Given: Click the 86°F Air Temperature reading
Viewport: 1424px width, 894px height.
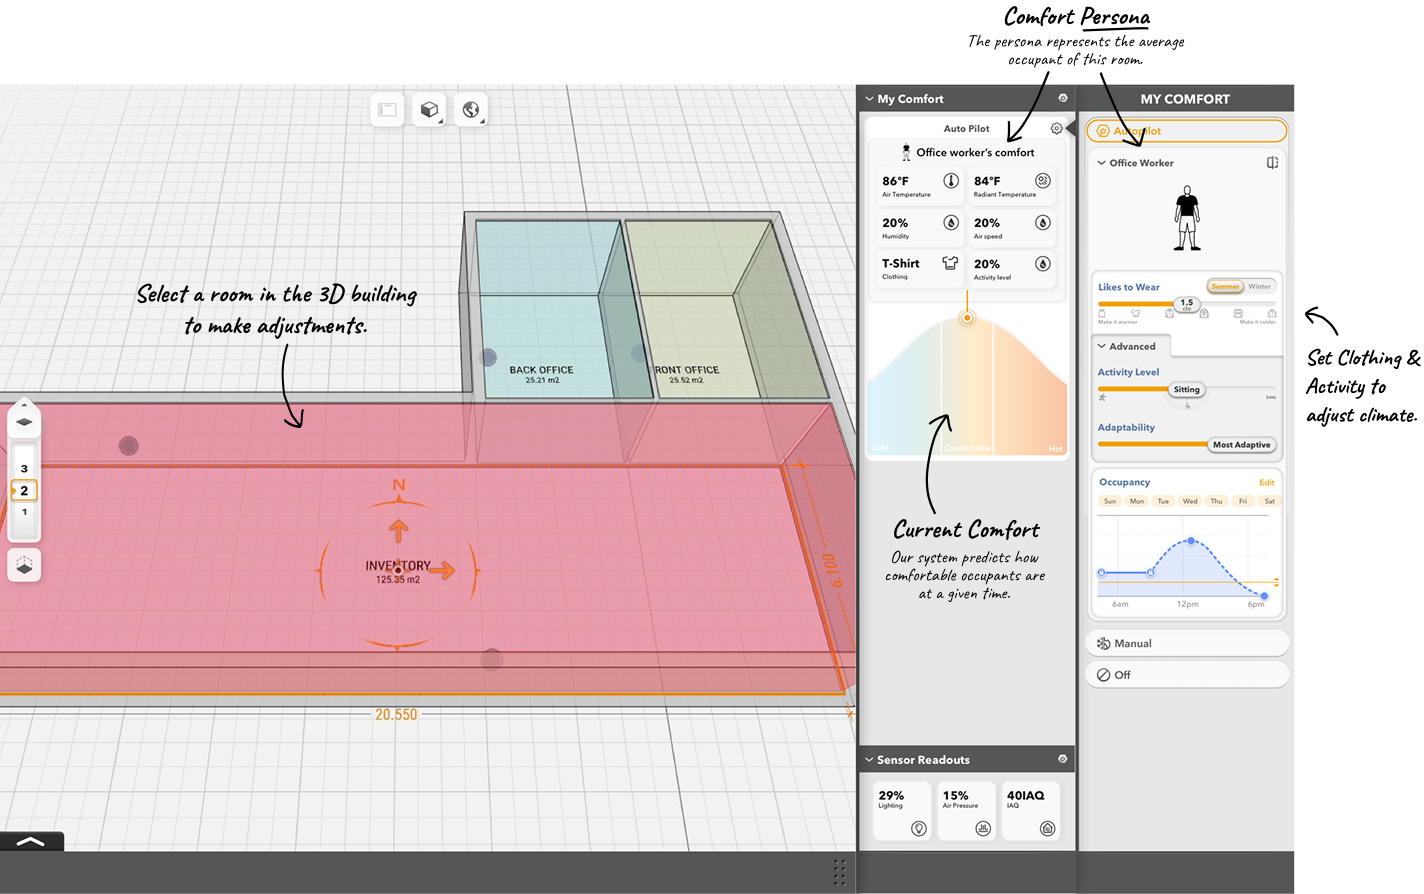Looking at the screenshot, I should 895,181.
